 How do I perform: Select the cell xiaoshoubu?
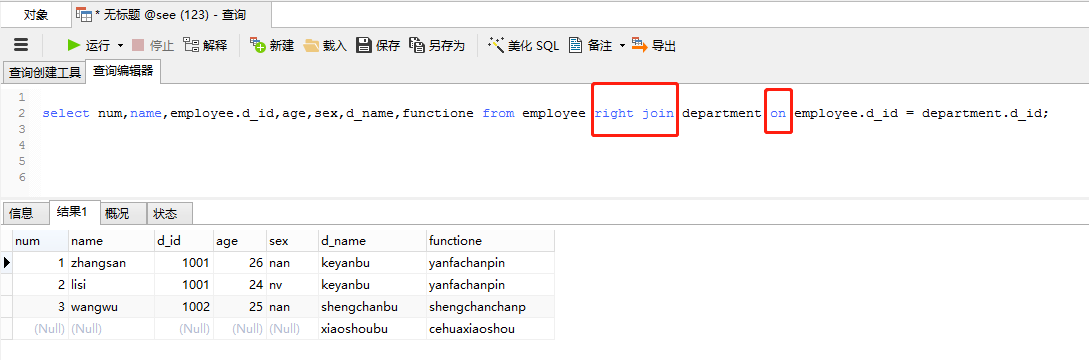372,329
